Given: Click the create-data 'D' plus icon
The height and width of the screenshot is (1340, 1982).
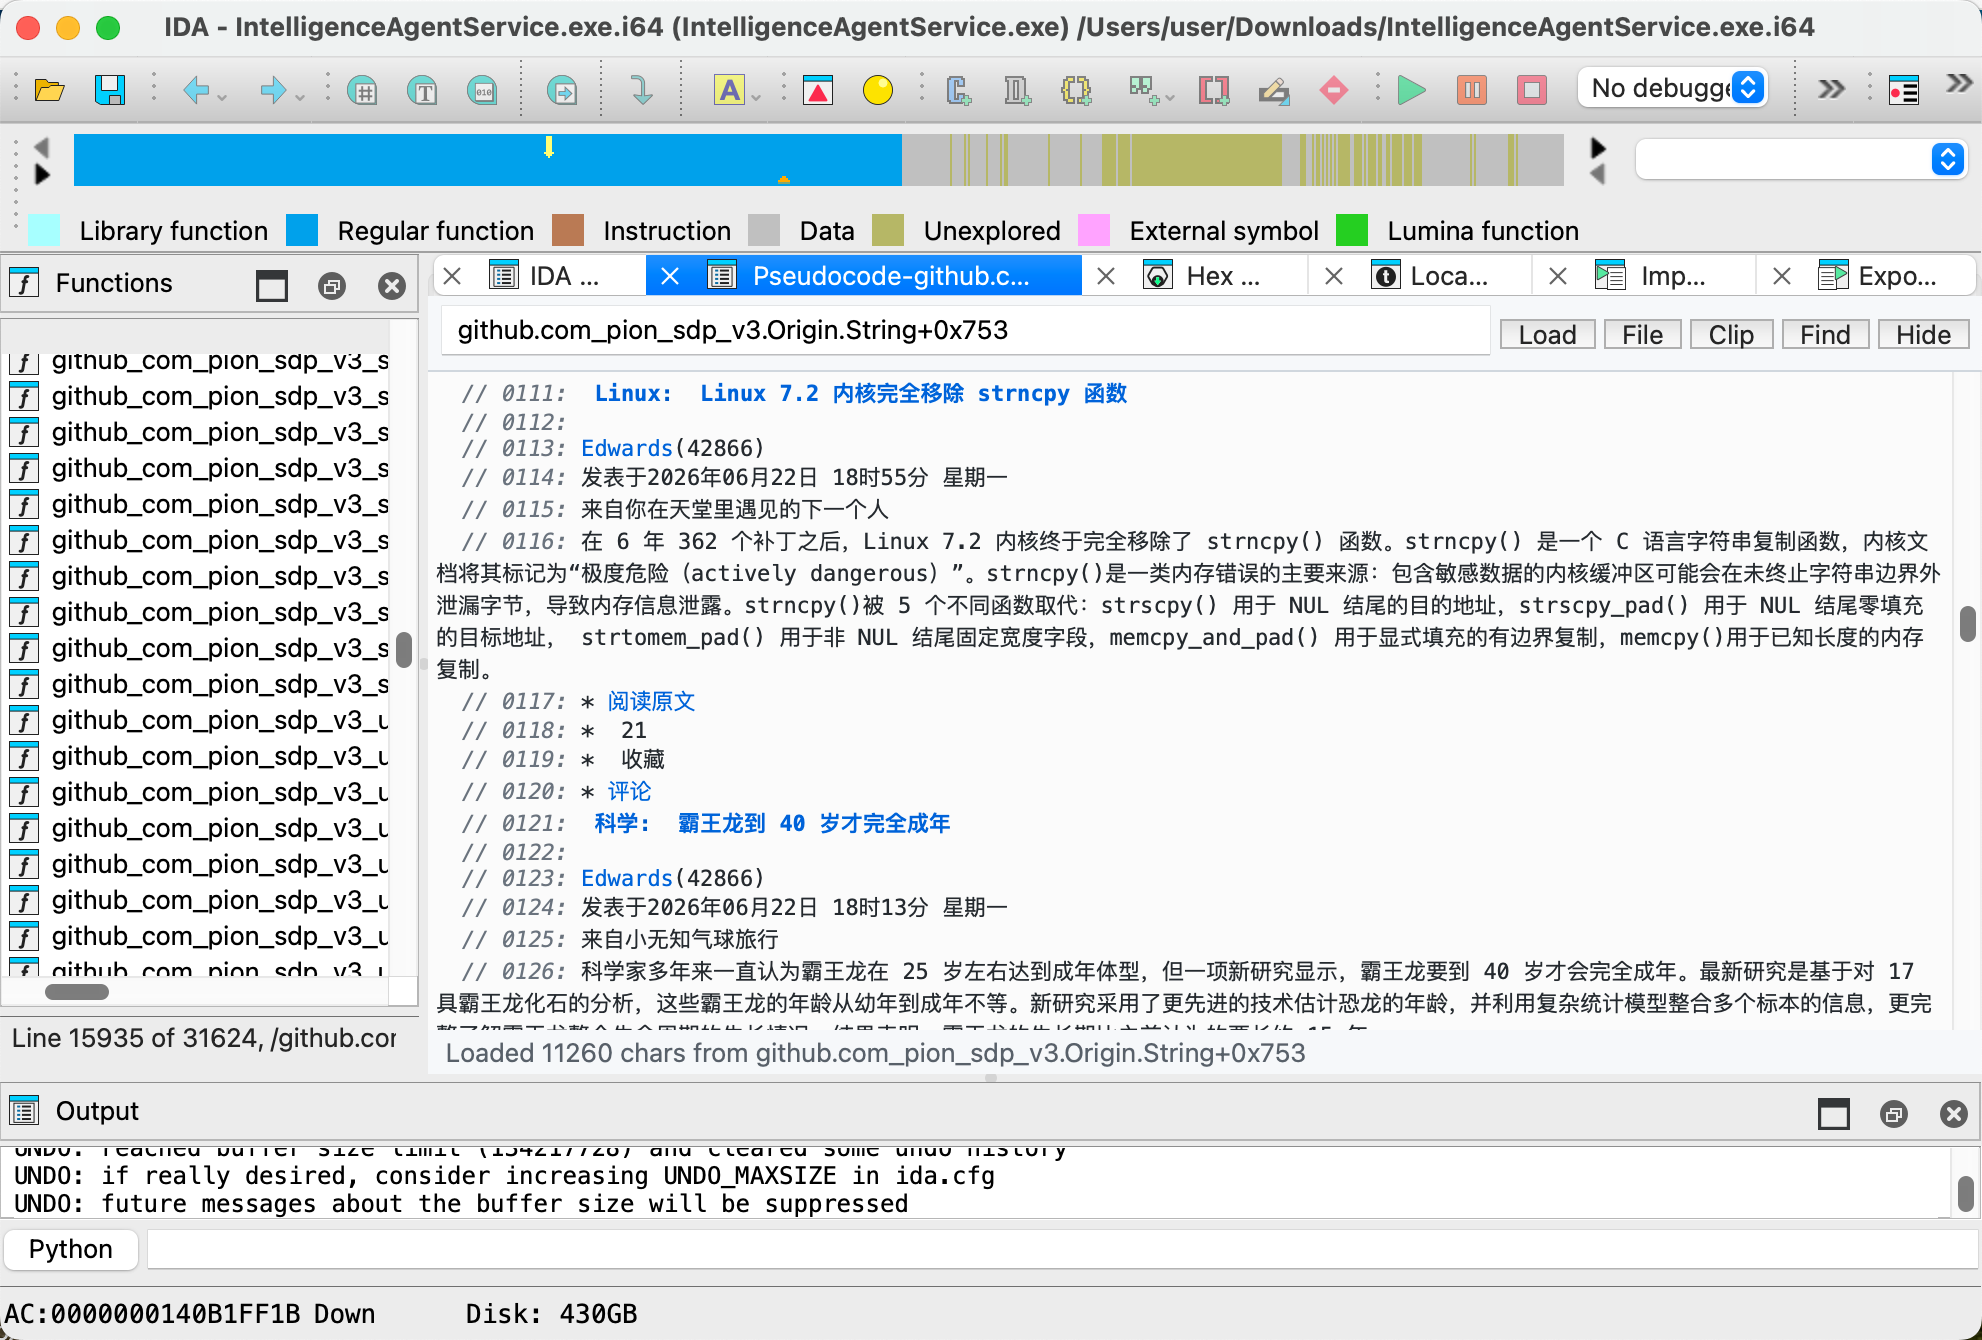Looking at the screenshot, I should click(1017, 91).
